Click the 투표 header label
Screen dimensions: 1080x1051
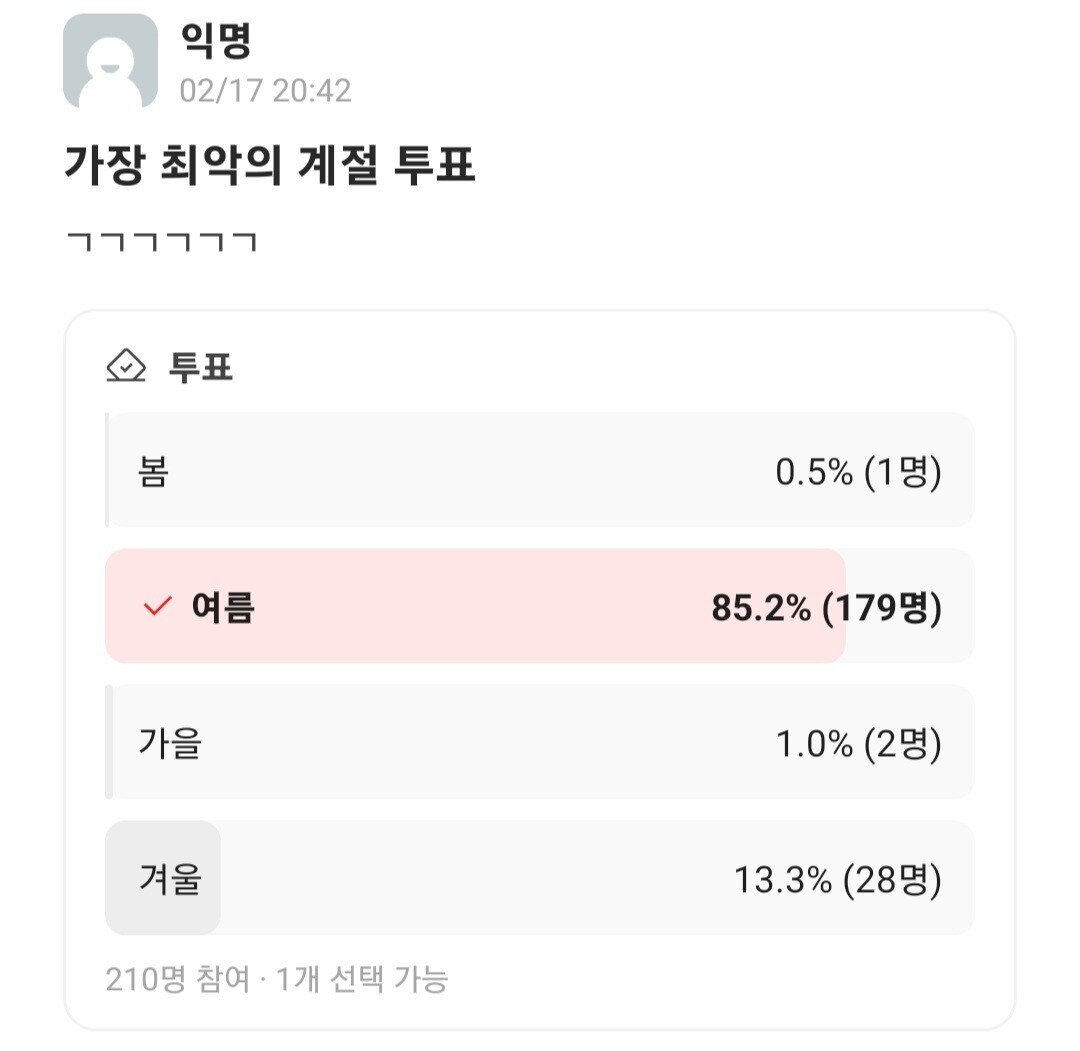click(x=201, y=367)
